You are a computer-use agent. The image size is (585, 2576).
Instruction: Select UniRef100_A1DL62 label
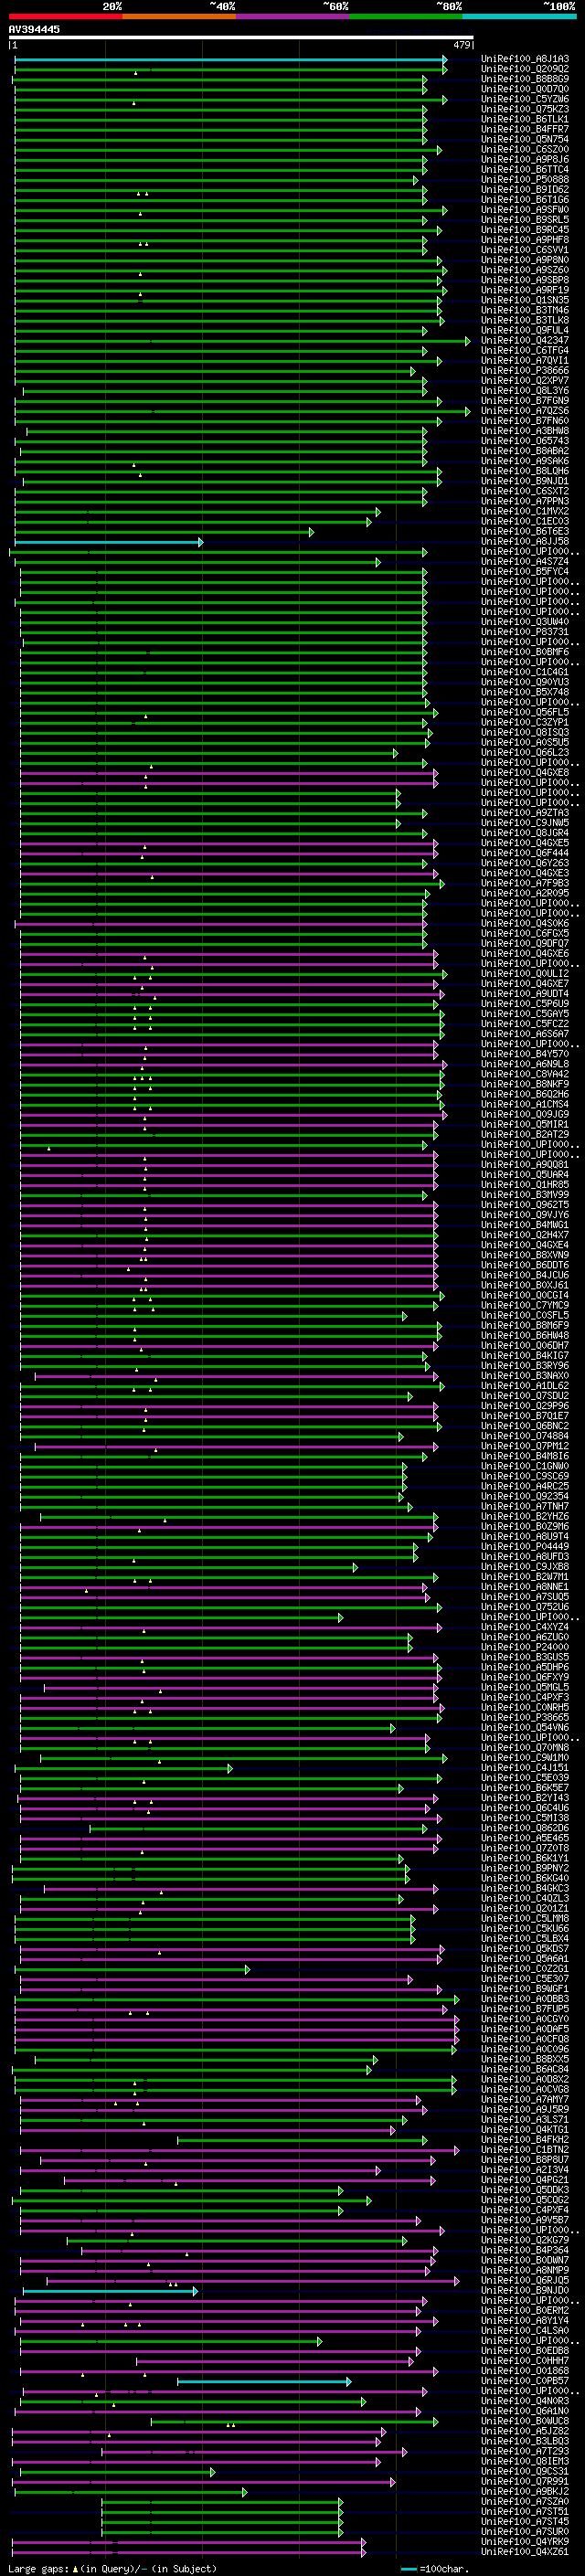tap(525, 1385)
